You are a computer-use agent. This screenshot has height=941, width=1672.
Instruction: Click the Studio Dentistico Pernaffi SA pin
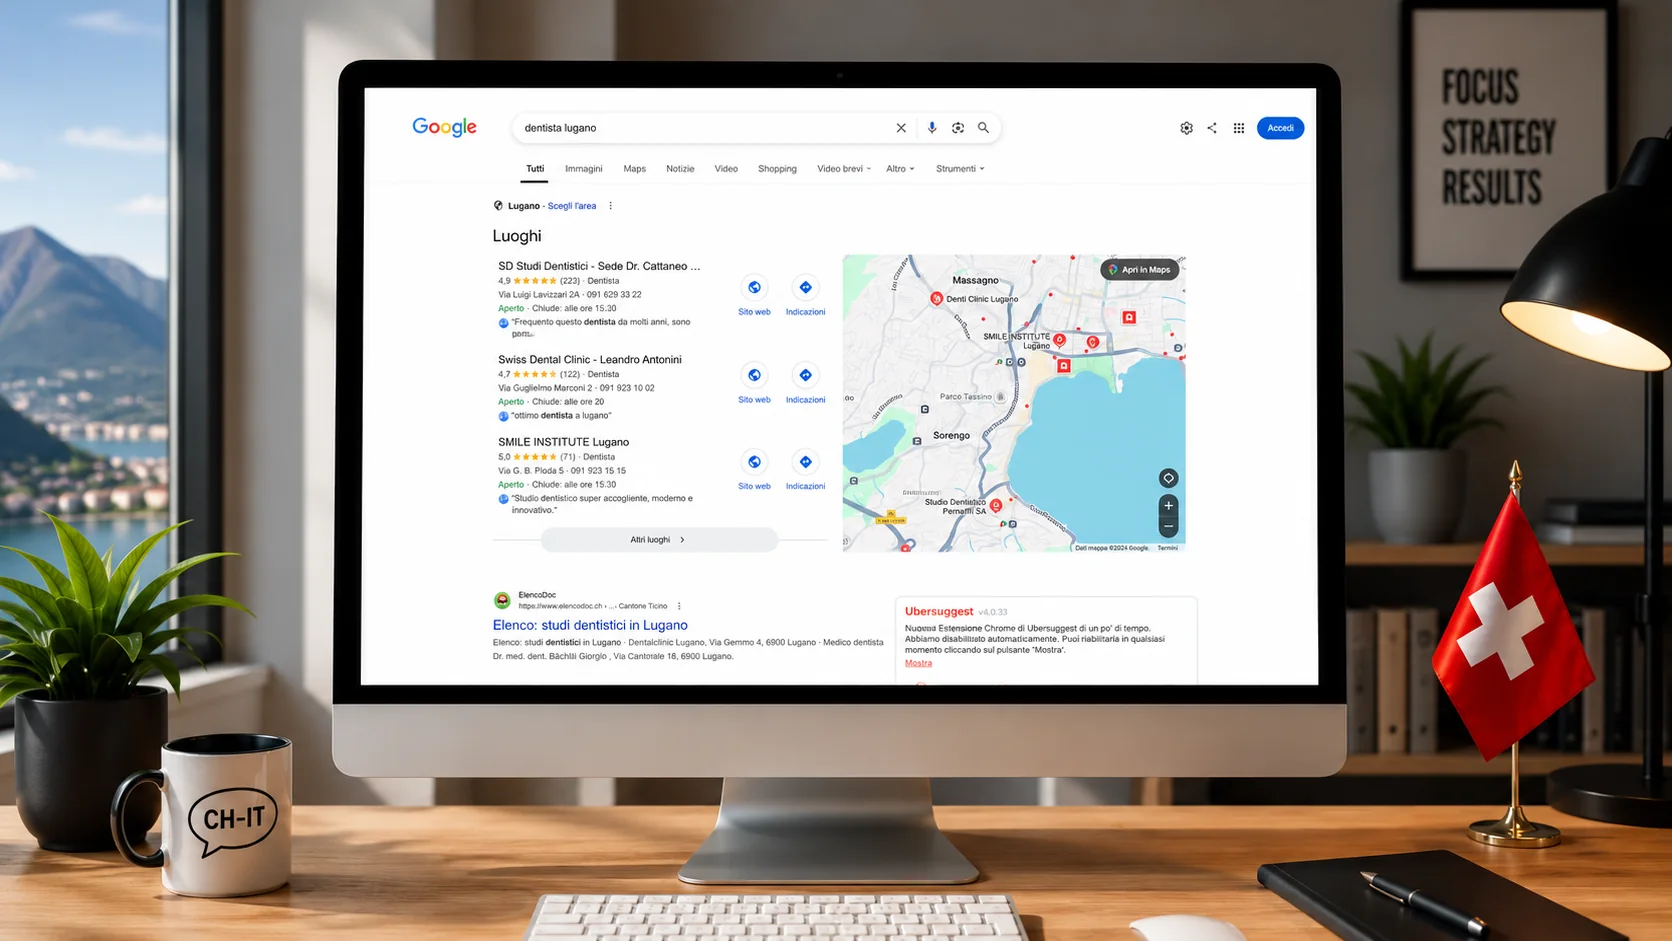click(x=995, y=506)
